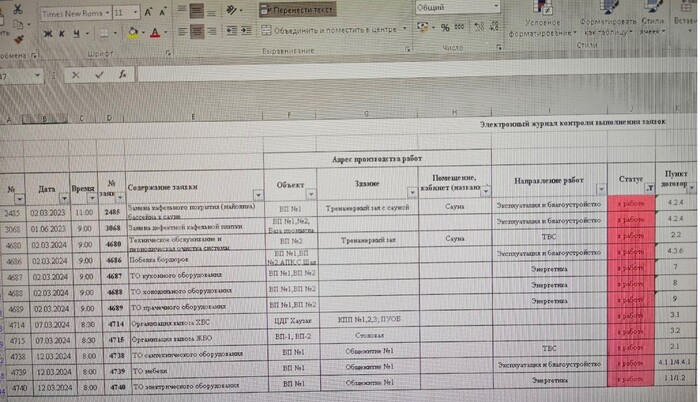Toggle middle vertical alignment
The height and width of the screenshot is (402, 700).
tap(196, 11)
